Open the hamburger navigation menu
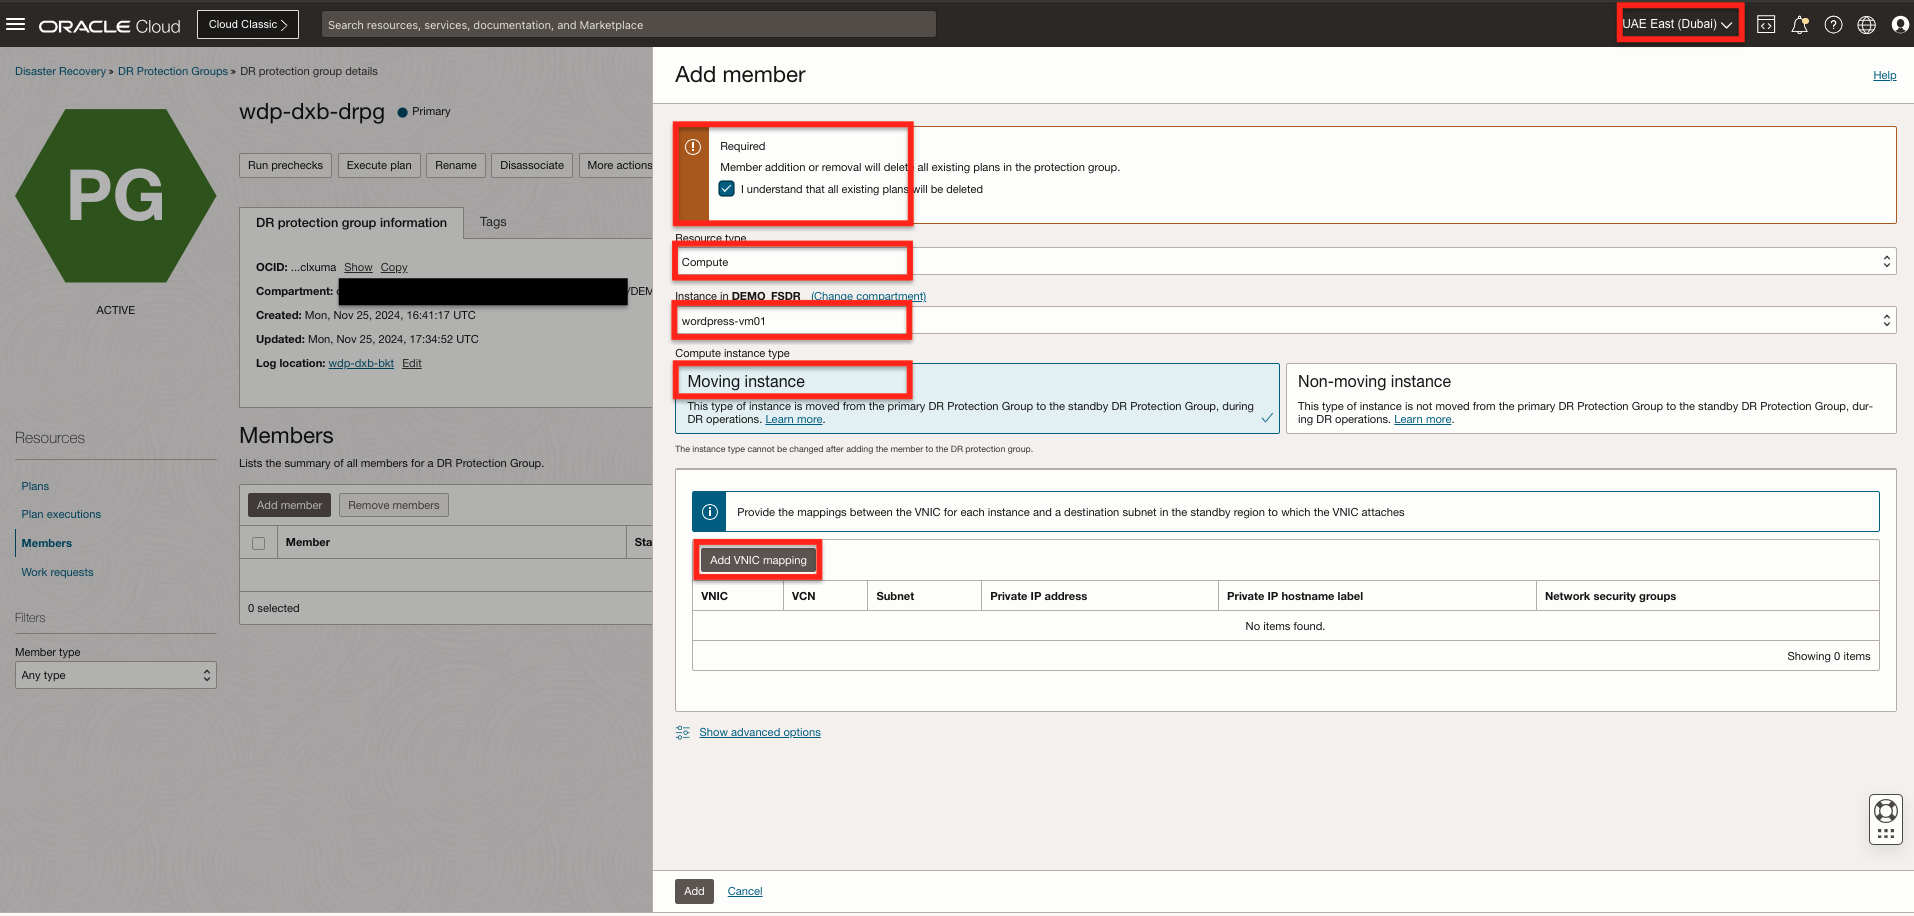Viewport: 1914px width, 916px height. click(16, 24)
